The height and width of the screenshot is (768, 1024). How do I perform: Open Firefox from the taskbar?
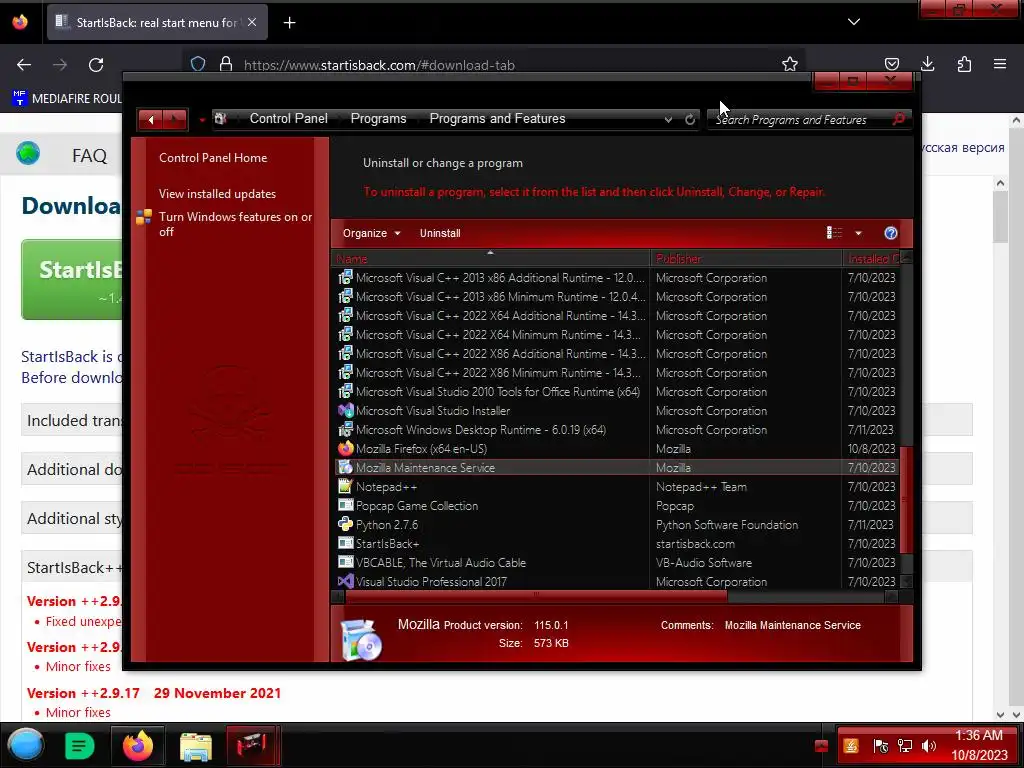click(138, 746)
